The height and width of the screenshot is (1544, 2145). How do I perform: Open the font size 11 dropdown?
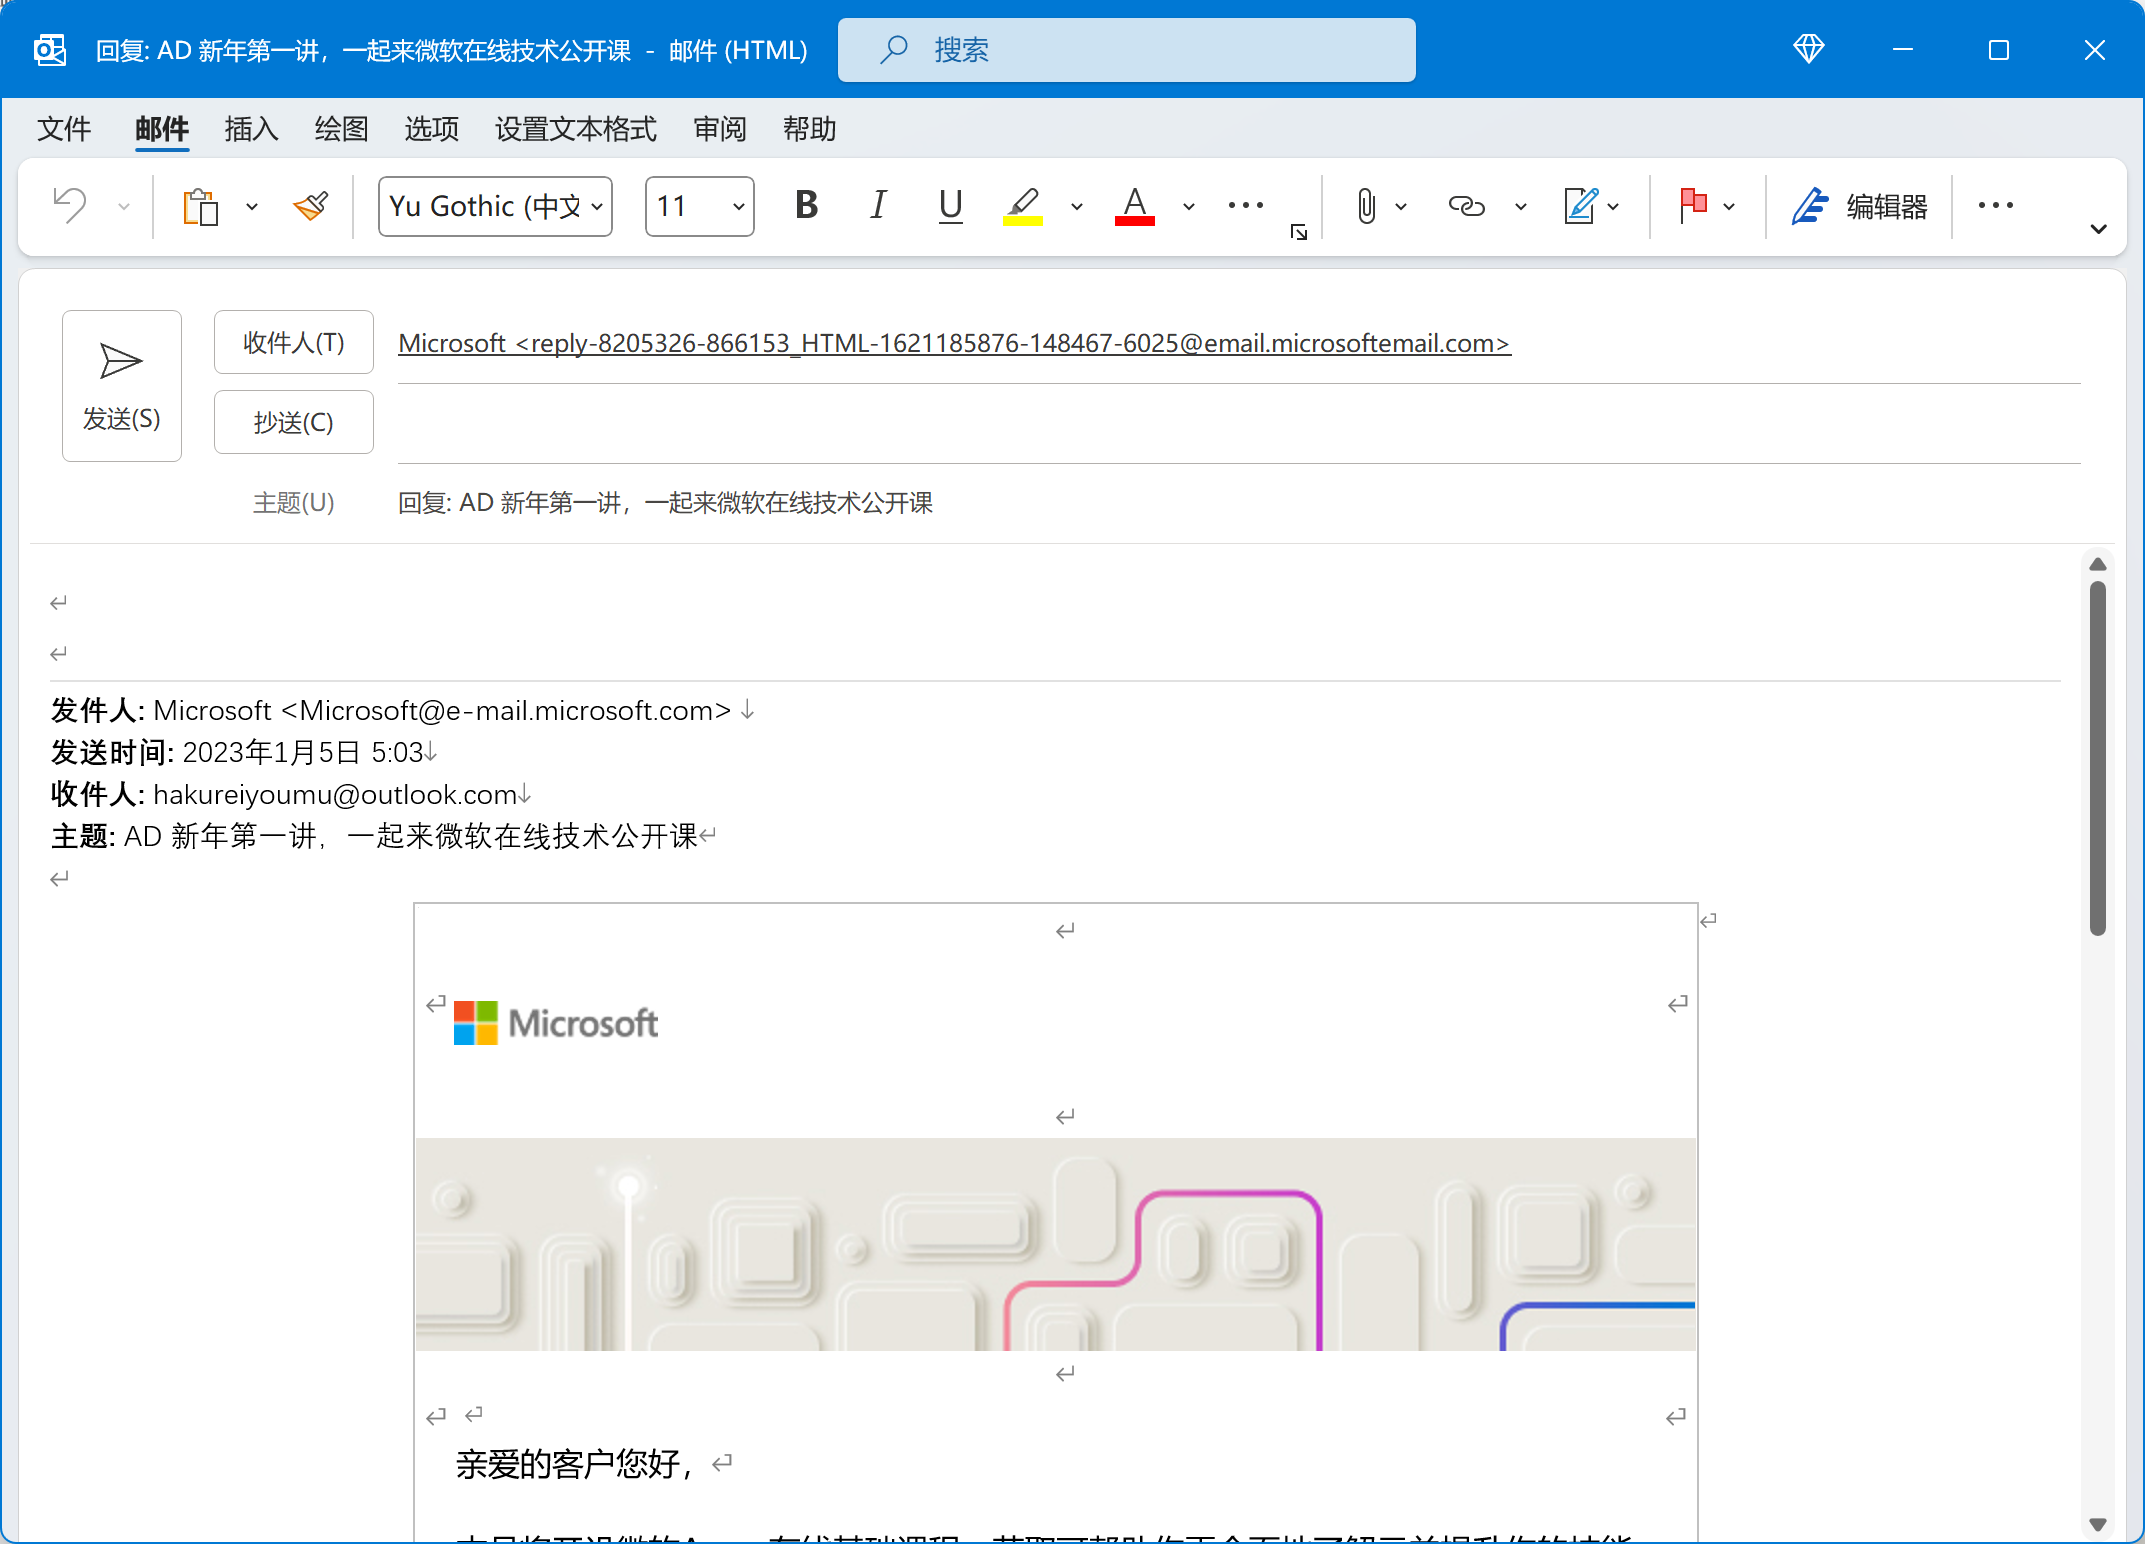point(738,207)
